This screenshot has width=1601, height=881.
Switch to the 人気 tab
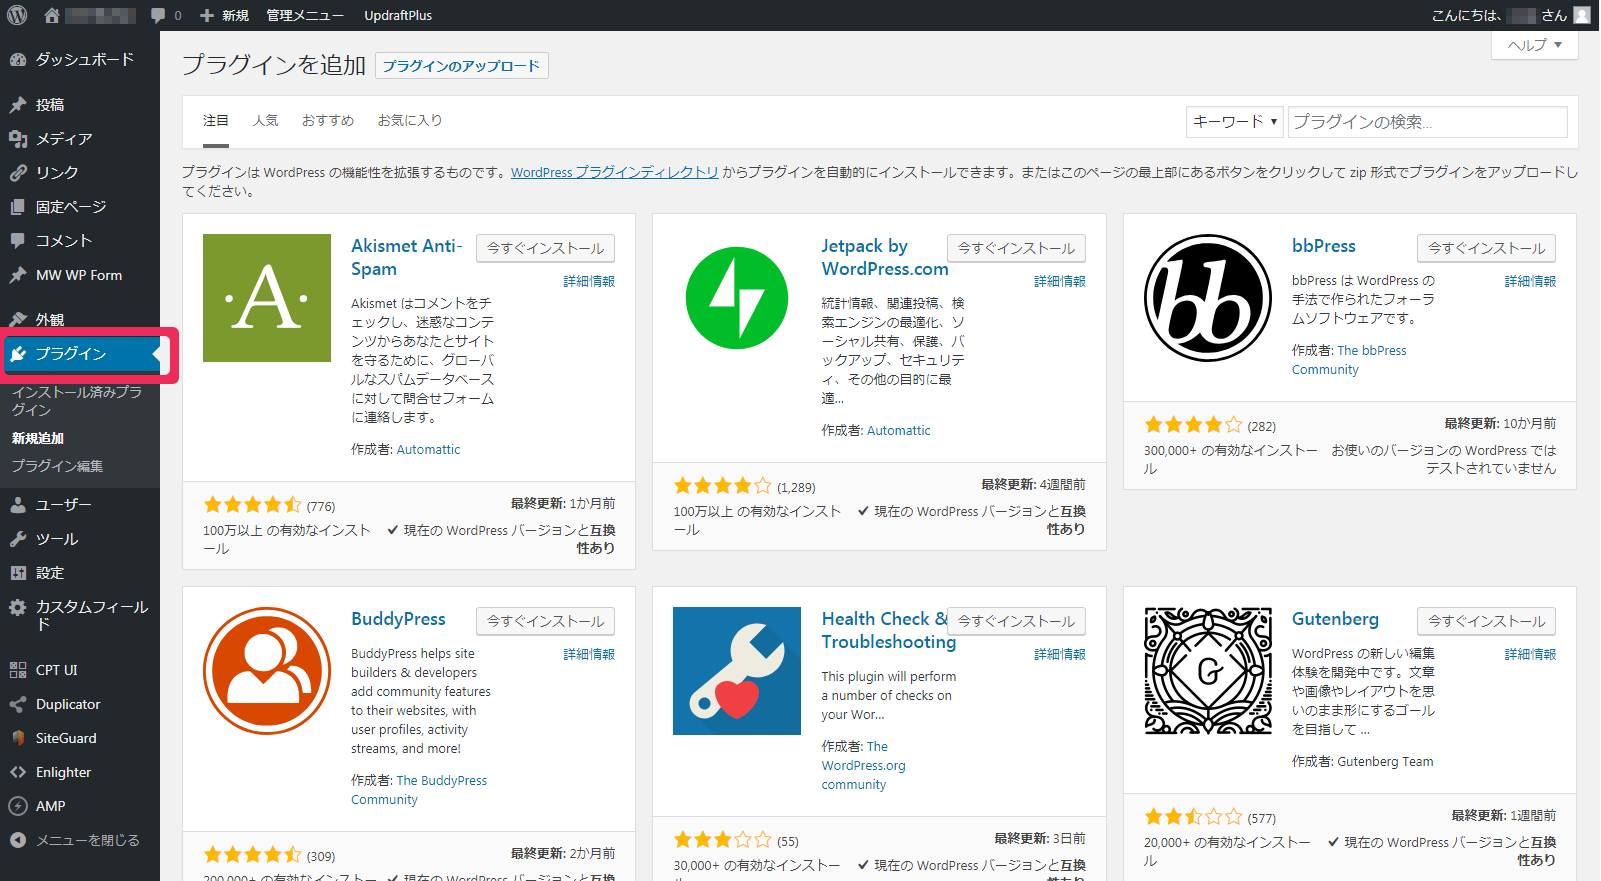265,120
